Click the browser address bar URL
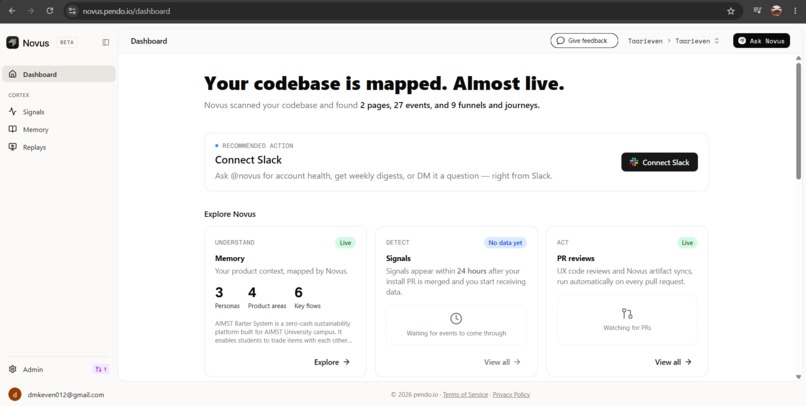The width and height of the screenshot is (806, 406). [x=126, y=11]
